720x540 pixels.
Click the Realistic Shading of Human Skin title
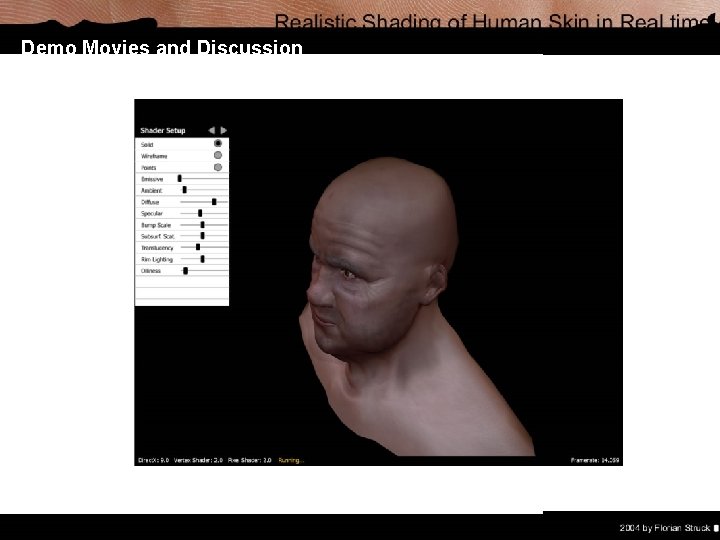point(494,21)
